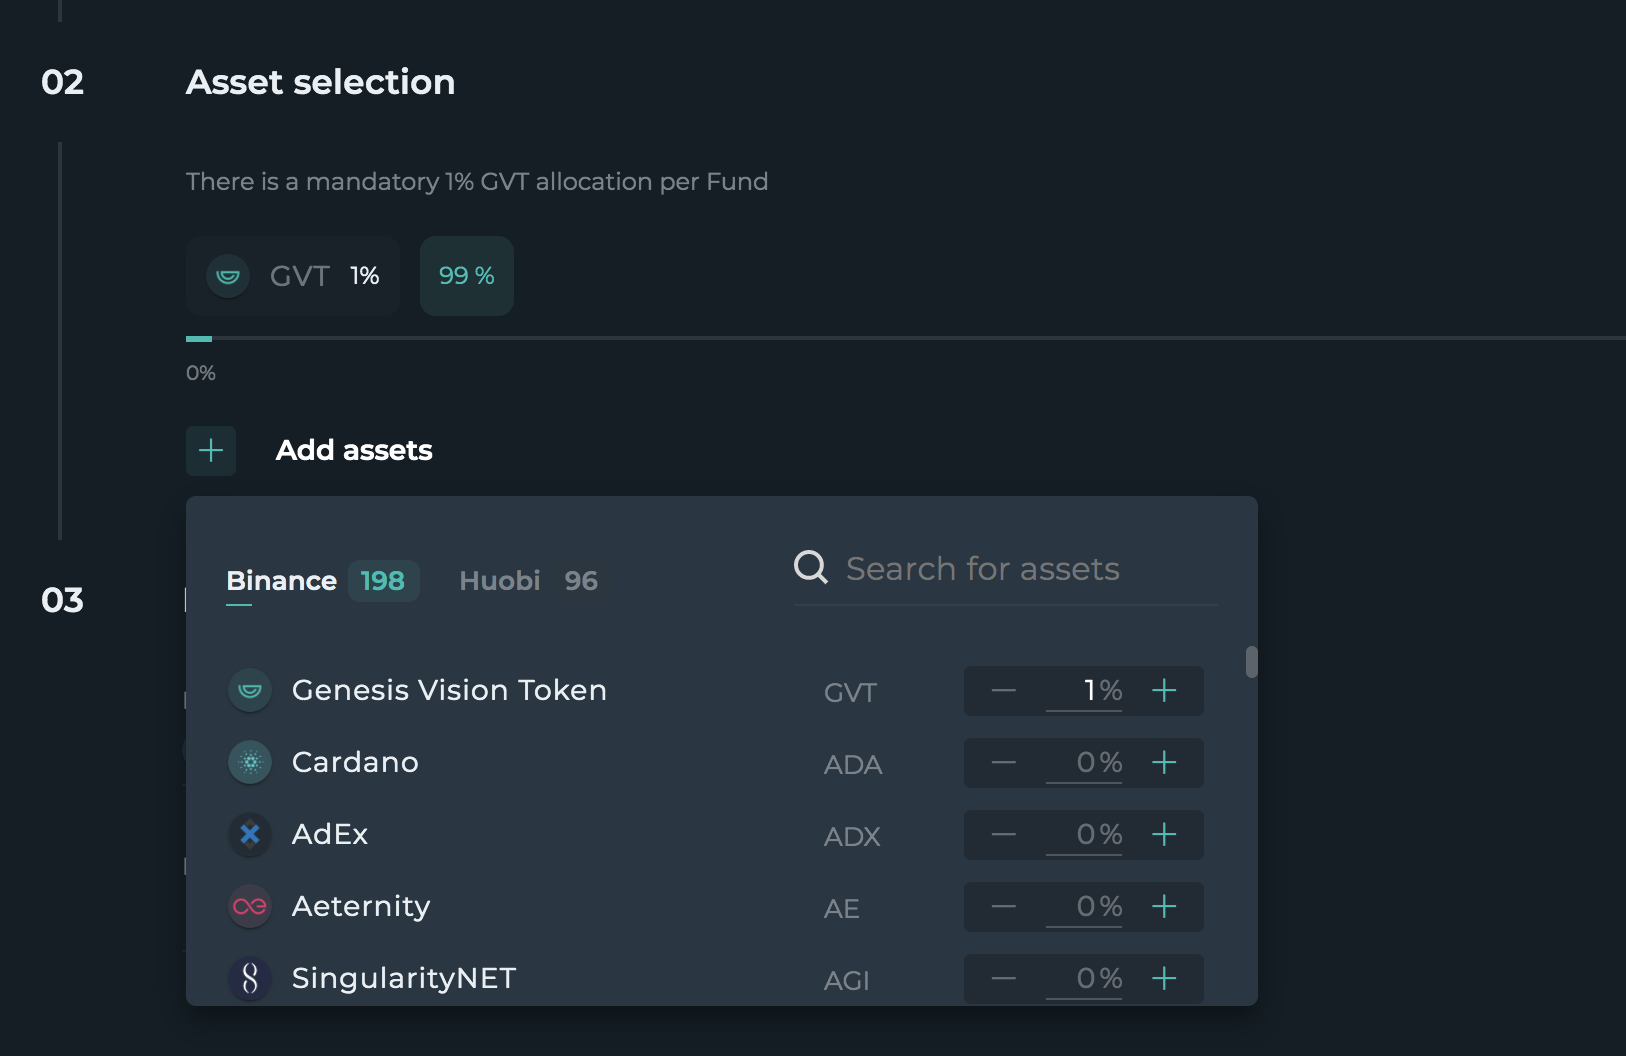This screenshot has height=1056, width=1626.
Task: Increase Cardano allocation with plus
Action: [x=1164, y=763]
